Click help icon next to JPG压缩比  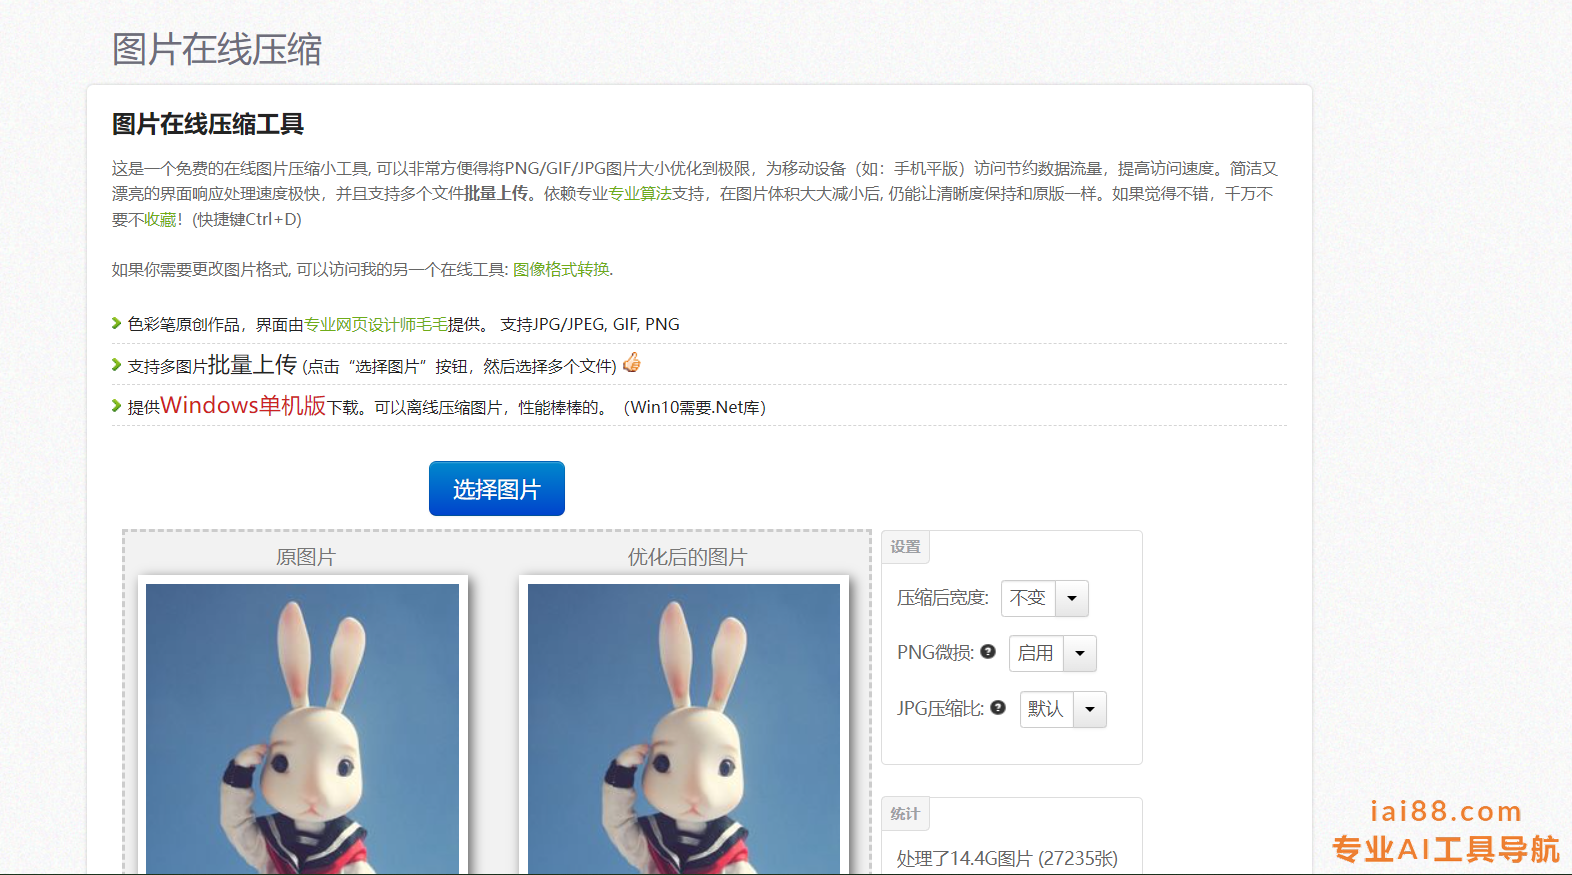(x=998, y=708)
